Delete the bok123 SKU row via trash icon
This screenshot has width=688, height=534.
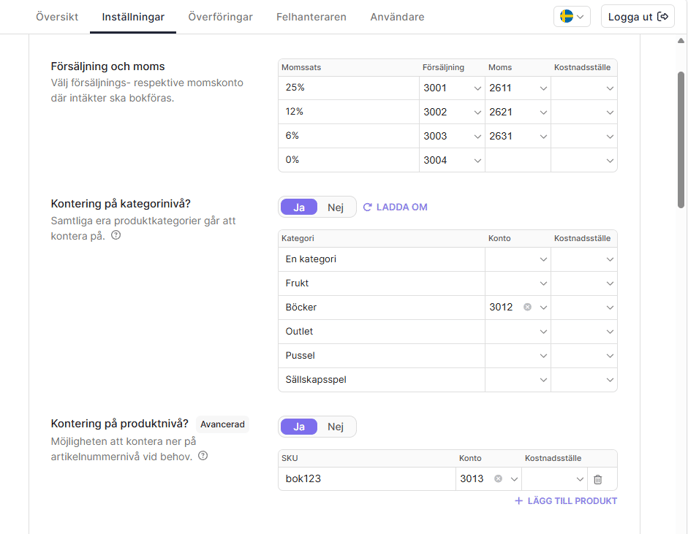597,479
